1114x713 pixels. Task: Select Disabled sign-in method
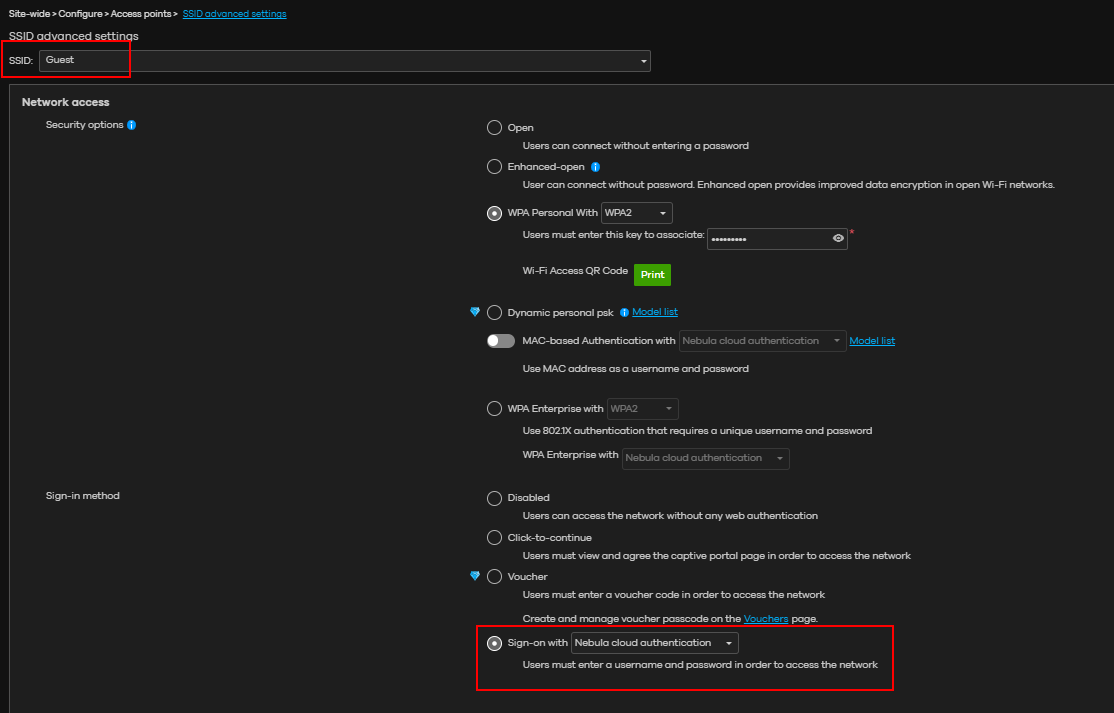pyautogui.click(x=494, y=498)
